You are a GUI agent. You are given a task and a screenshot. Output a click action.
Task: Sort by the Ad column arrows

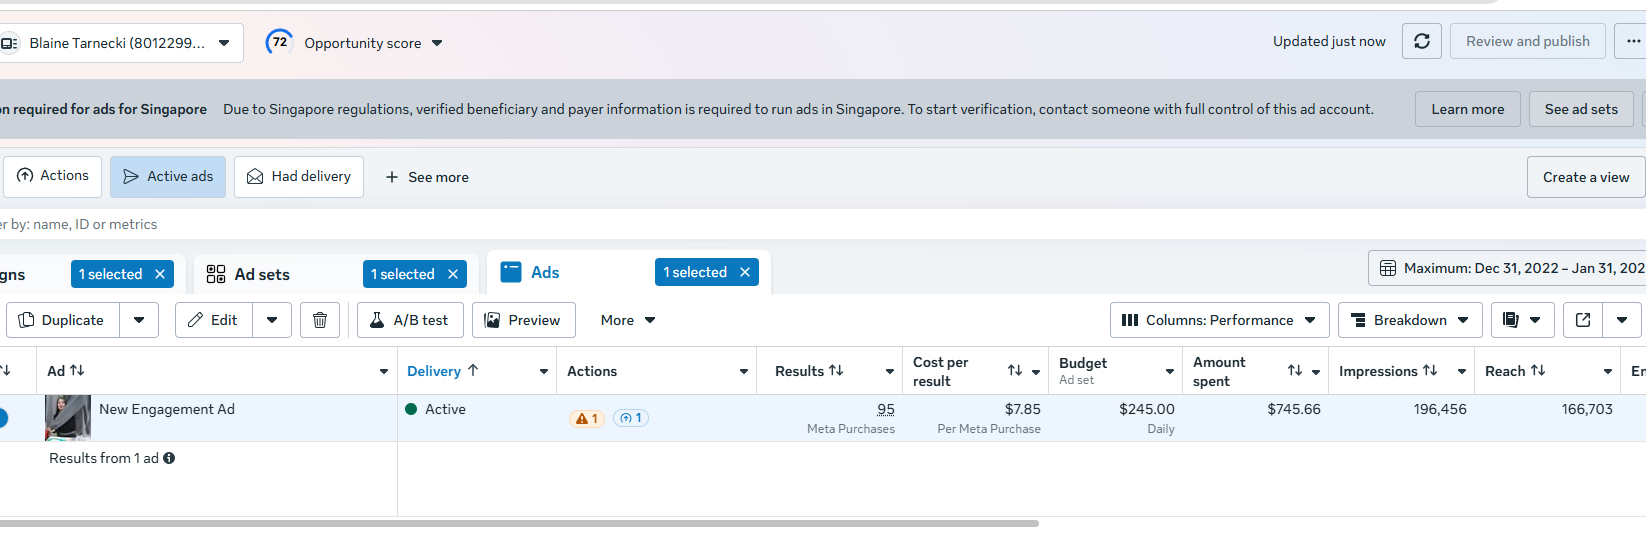(77, 371)
